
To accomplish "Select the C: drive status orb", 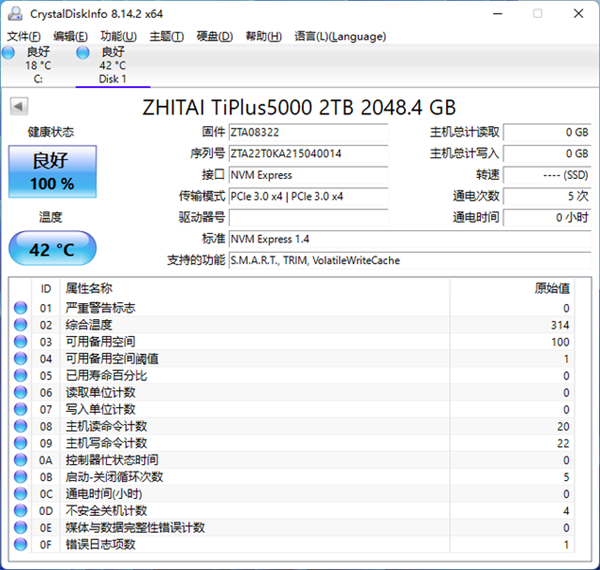I will point(9,52).
